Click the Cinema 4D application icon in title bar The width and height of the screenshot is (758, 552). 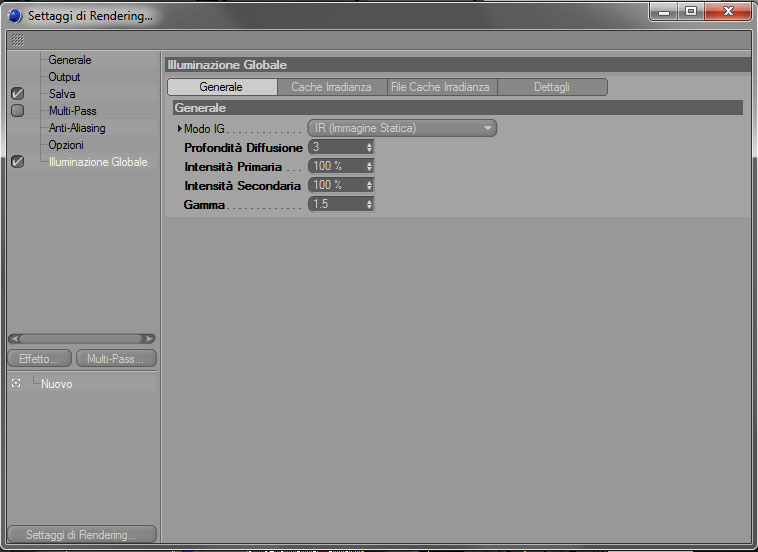click(15, 15)
